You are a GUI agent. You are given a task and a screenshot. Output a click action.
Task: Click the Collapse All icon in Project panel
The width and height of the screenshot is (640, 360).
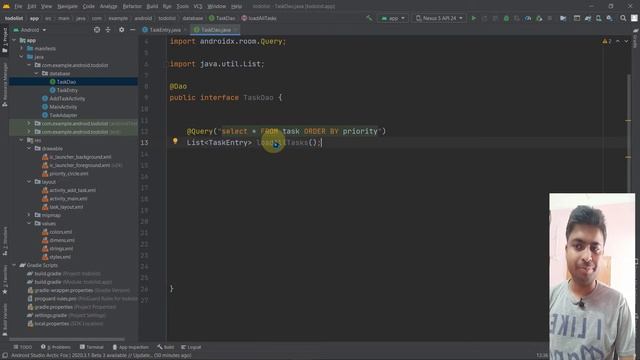(108, 30)
